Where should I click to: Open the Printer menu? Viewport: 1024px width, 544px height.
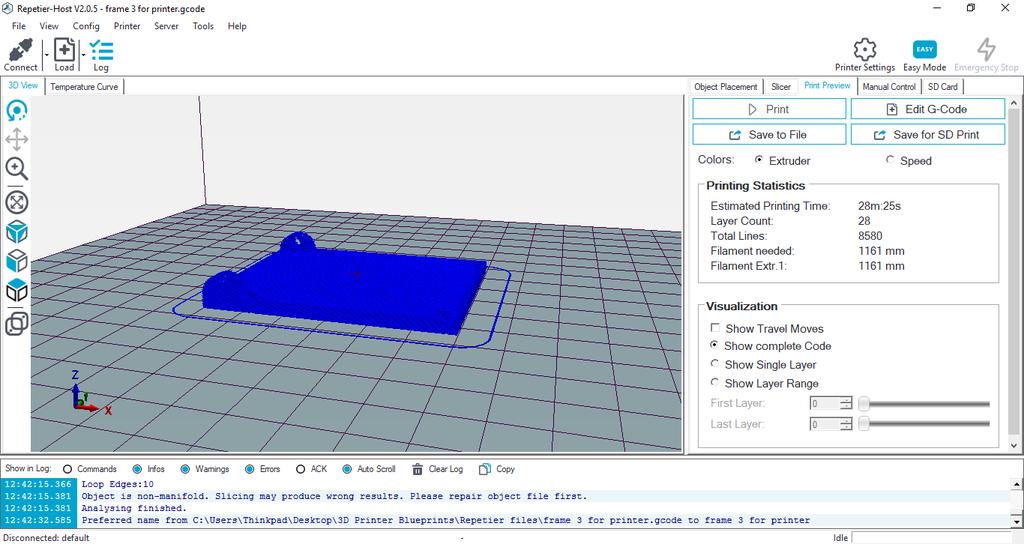(127, 26)
